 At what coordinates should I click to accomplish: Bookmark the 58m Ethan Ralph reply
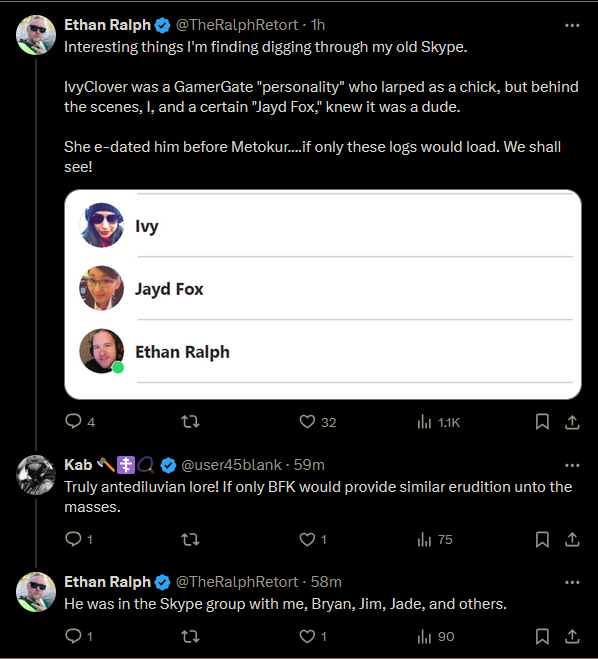(x=542, y=636)
